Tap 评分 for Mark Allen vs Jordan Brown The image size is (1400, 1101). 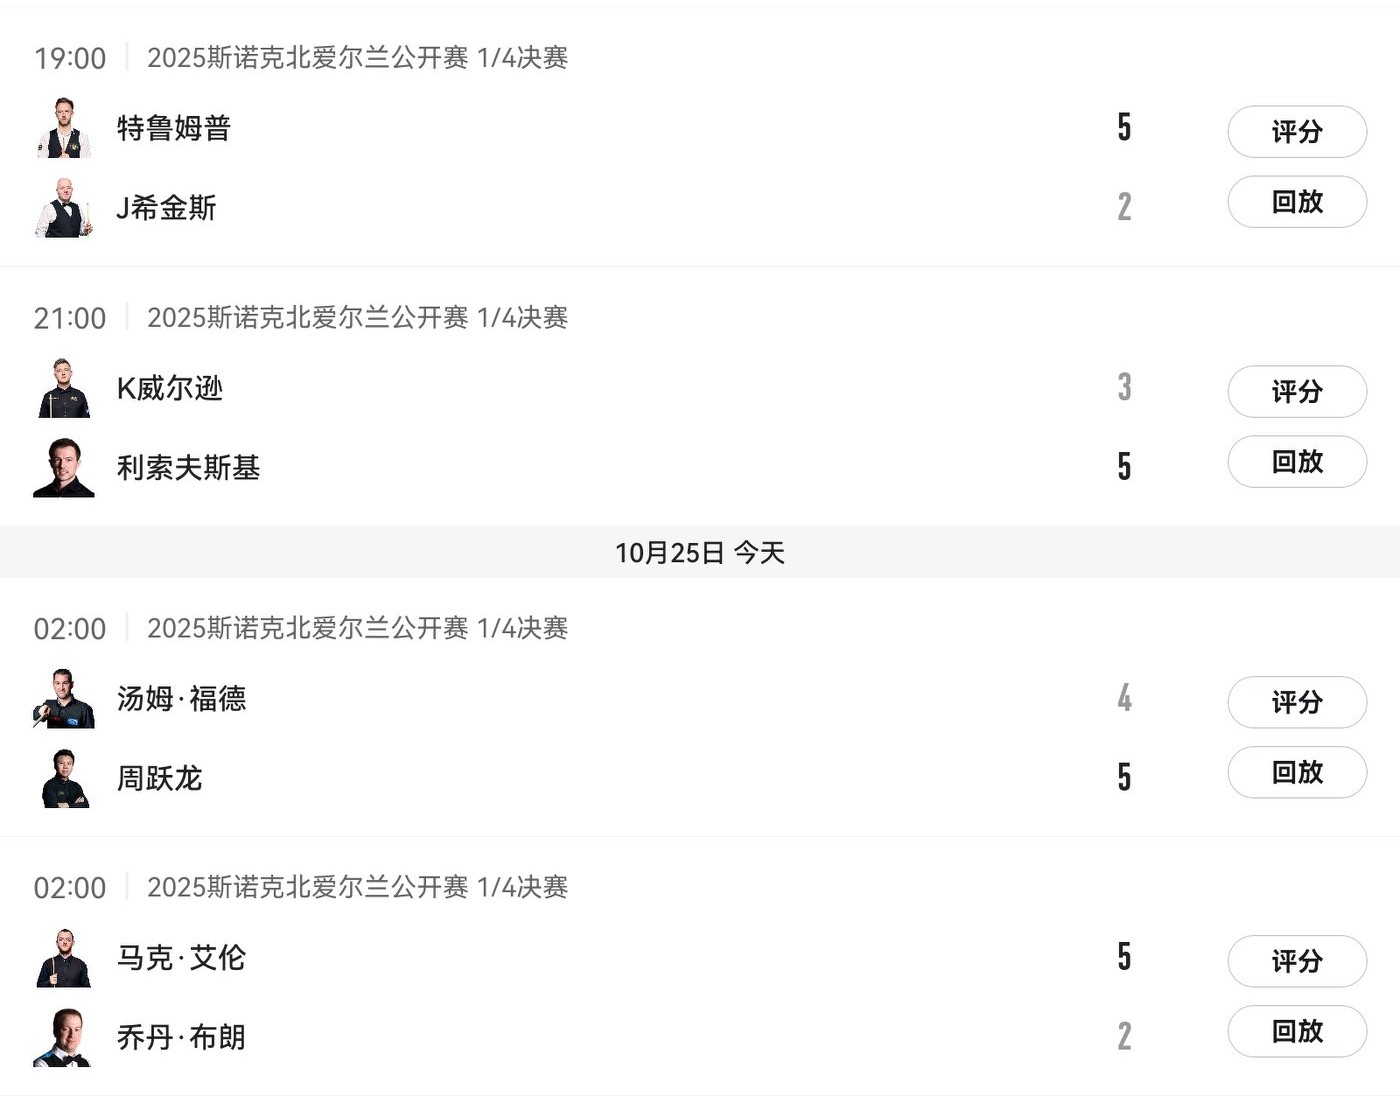pyautogui.click(x=1297, y=961)
